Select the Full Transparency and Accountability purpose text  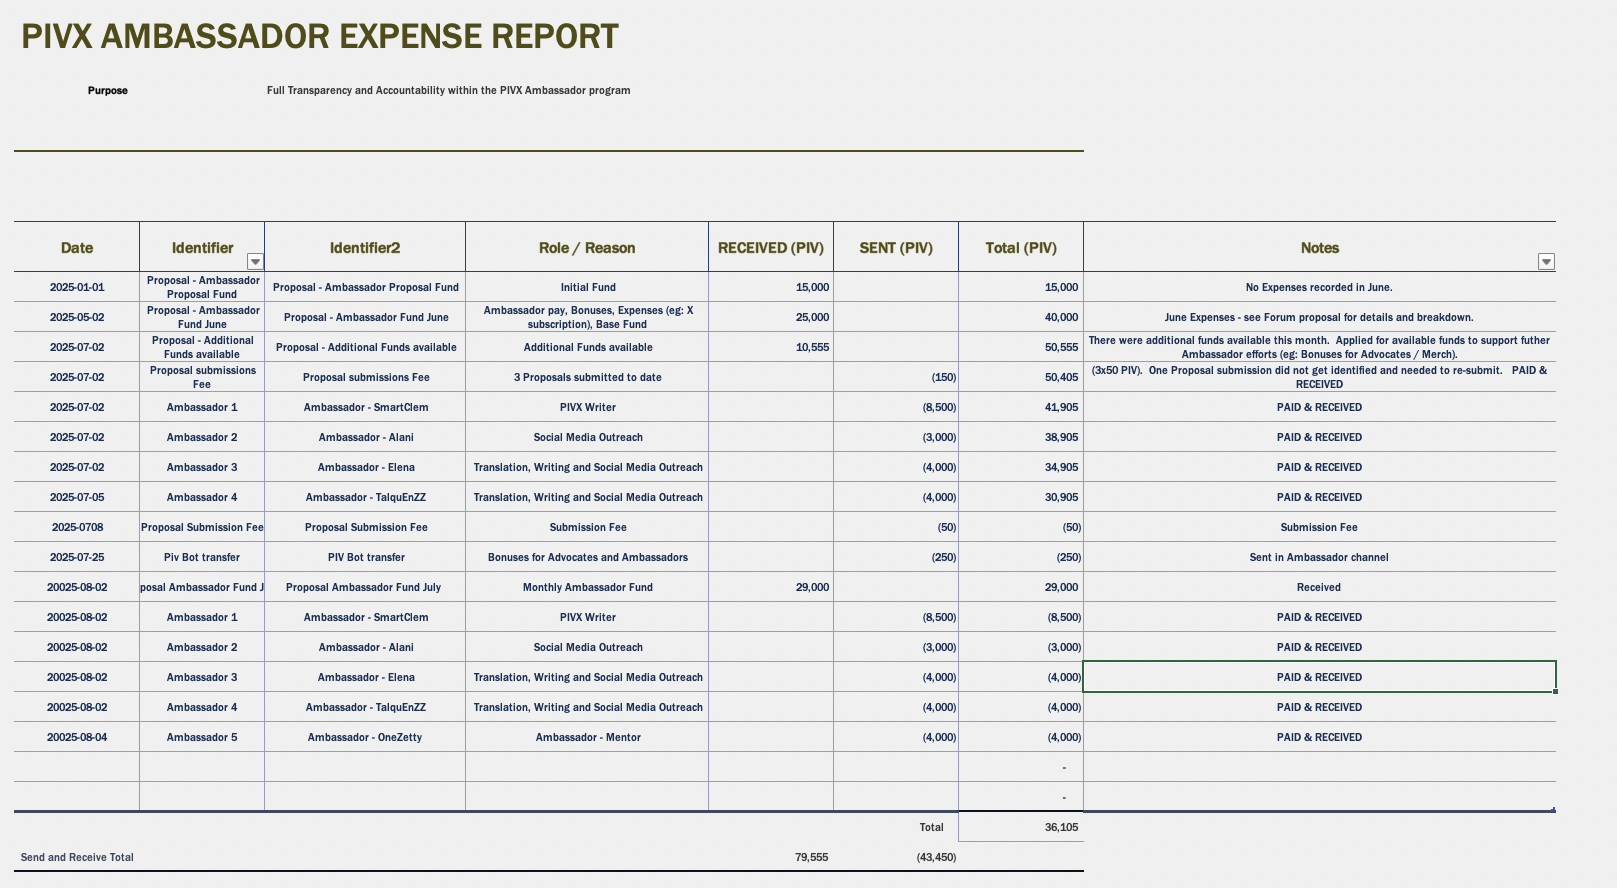(x=448, y=91)
